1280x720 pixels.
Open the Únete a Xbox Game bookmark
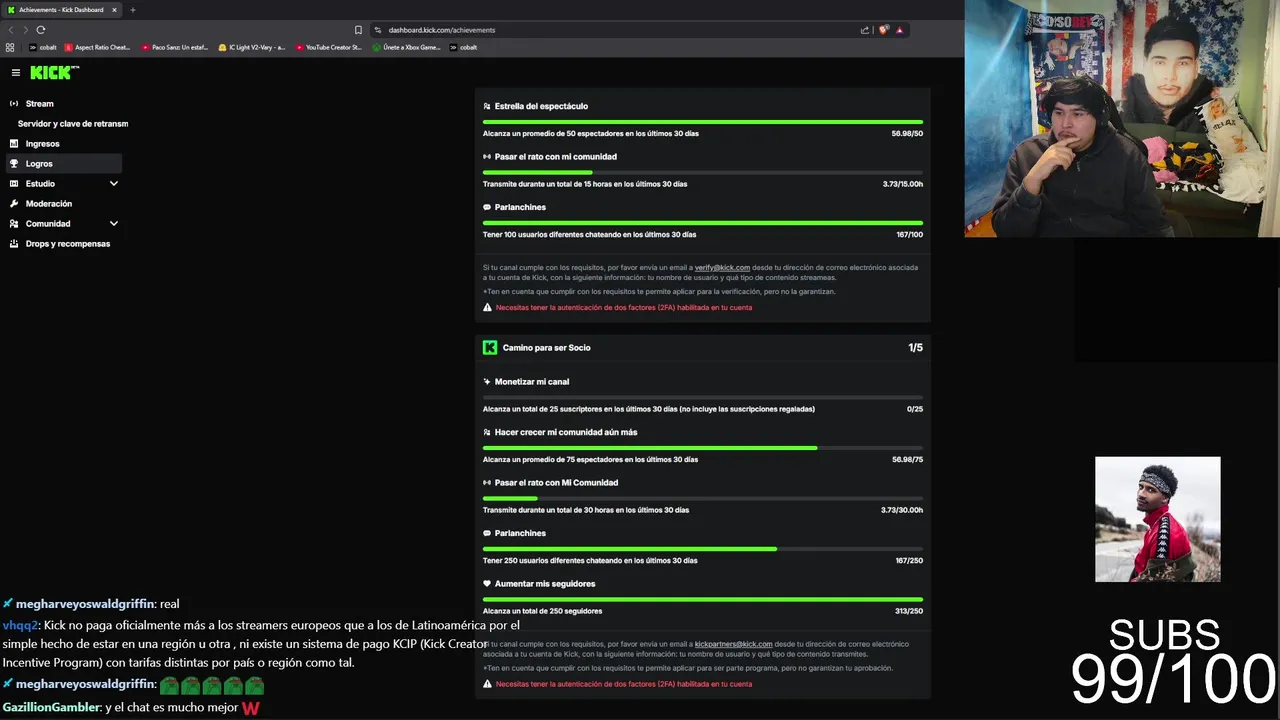coord(406,47)
